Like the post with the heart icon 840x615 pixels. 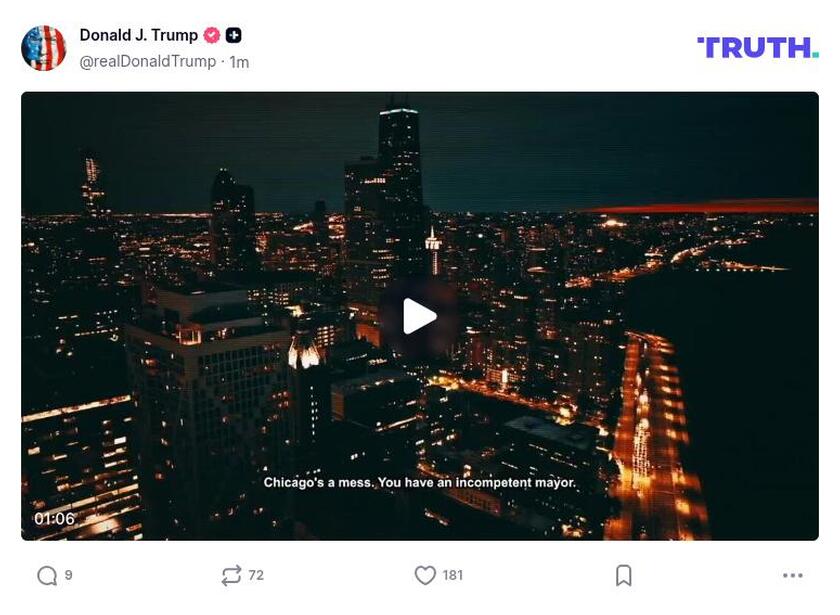pos(425,575)
